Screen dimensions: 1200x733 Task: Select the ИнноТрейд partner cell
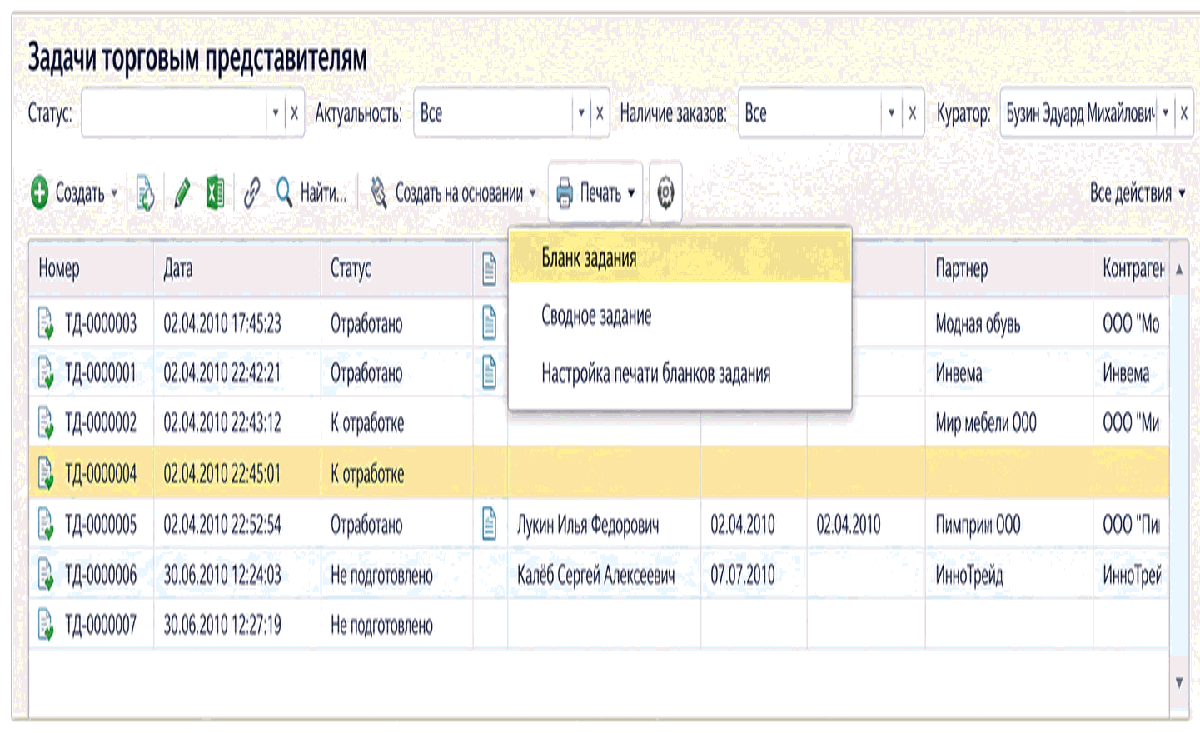coord(1010,575)
